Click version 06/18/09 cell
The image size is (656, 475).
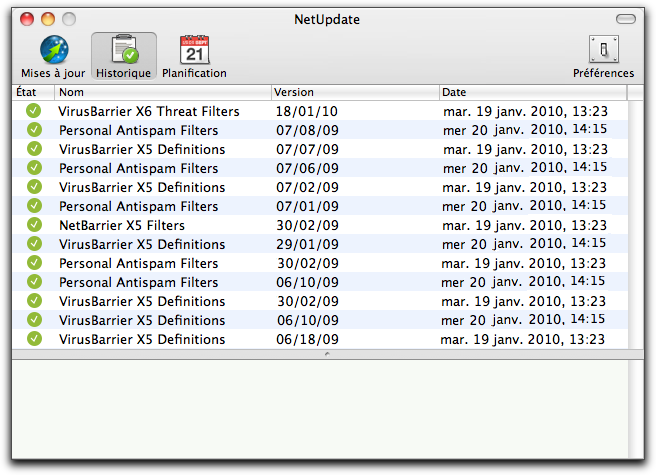[x=308, y=339]
